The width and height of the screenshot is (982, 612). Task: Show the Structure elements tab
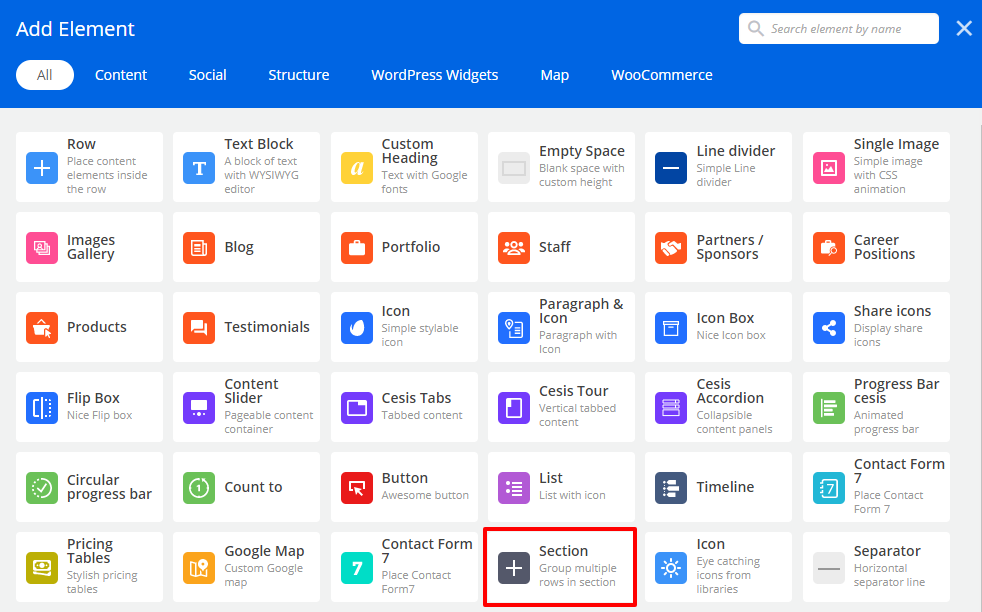coord(298,75)
